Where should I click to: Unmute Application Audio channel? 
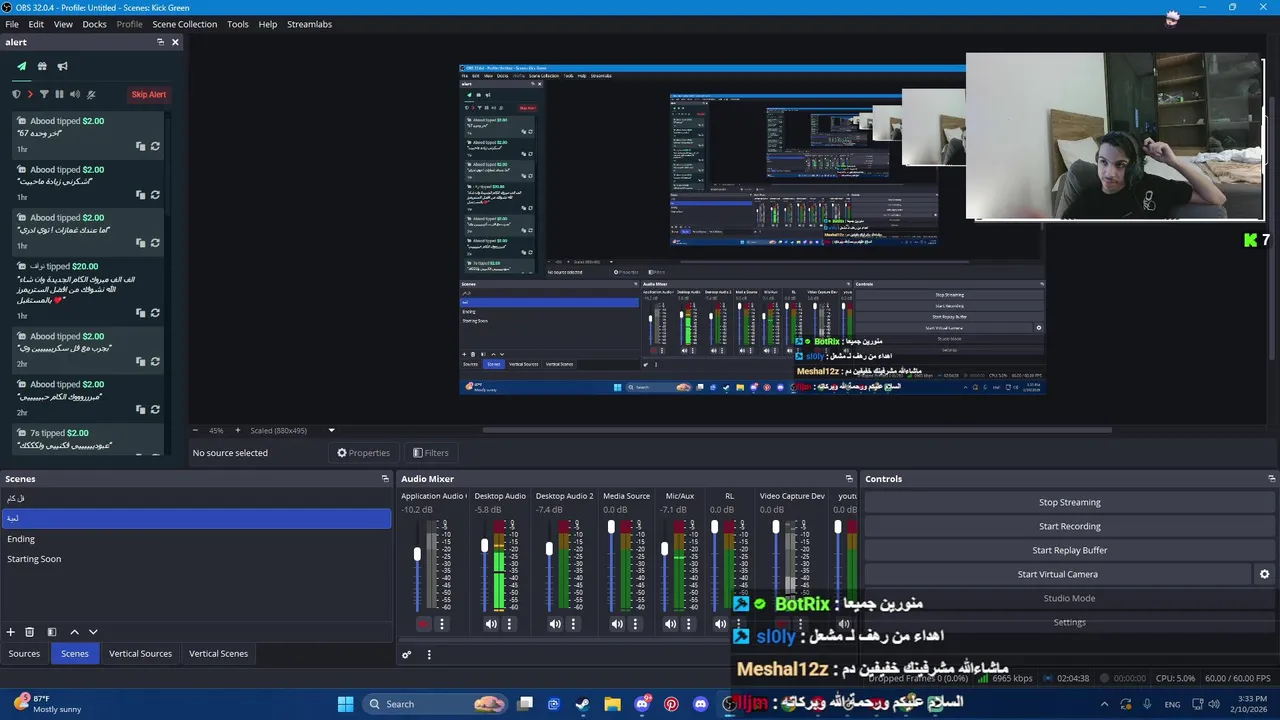coord(423,624)
